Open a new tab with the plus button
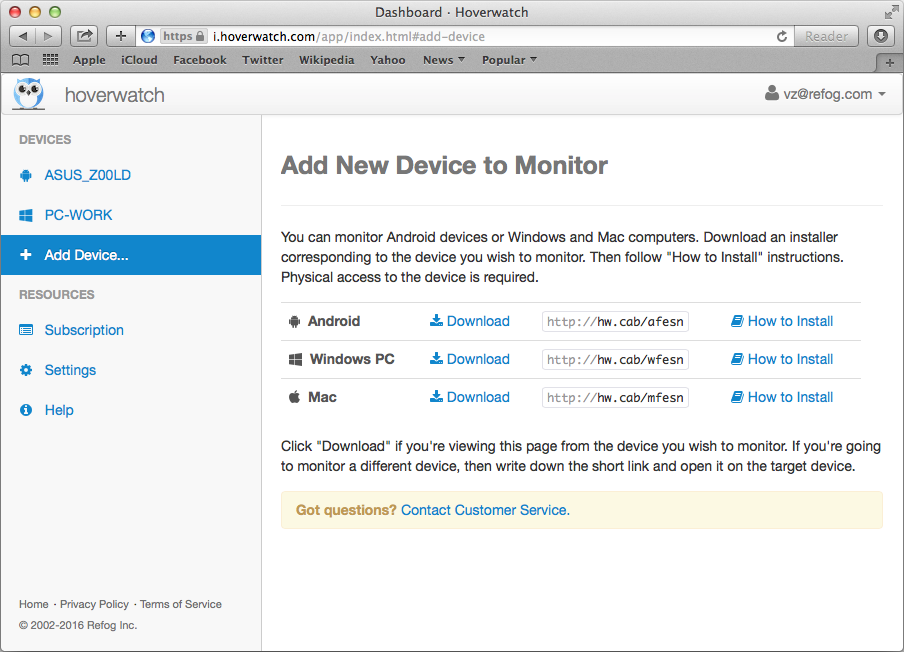The image size is (904, 652). click(x=890, y=62)
